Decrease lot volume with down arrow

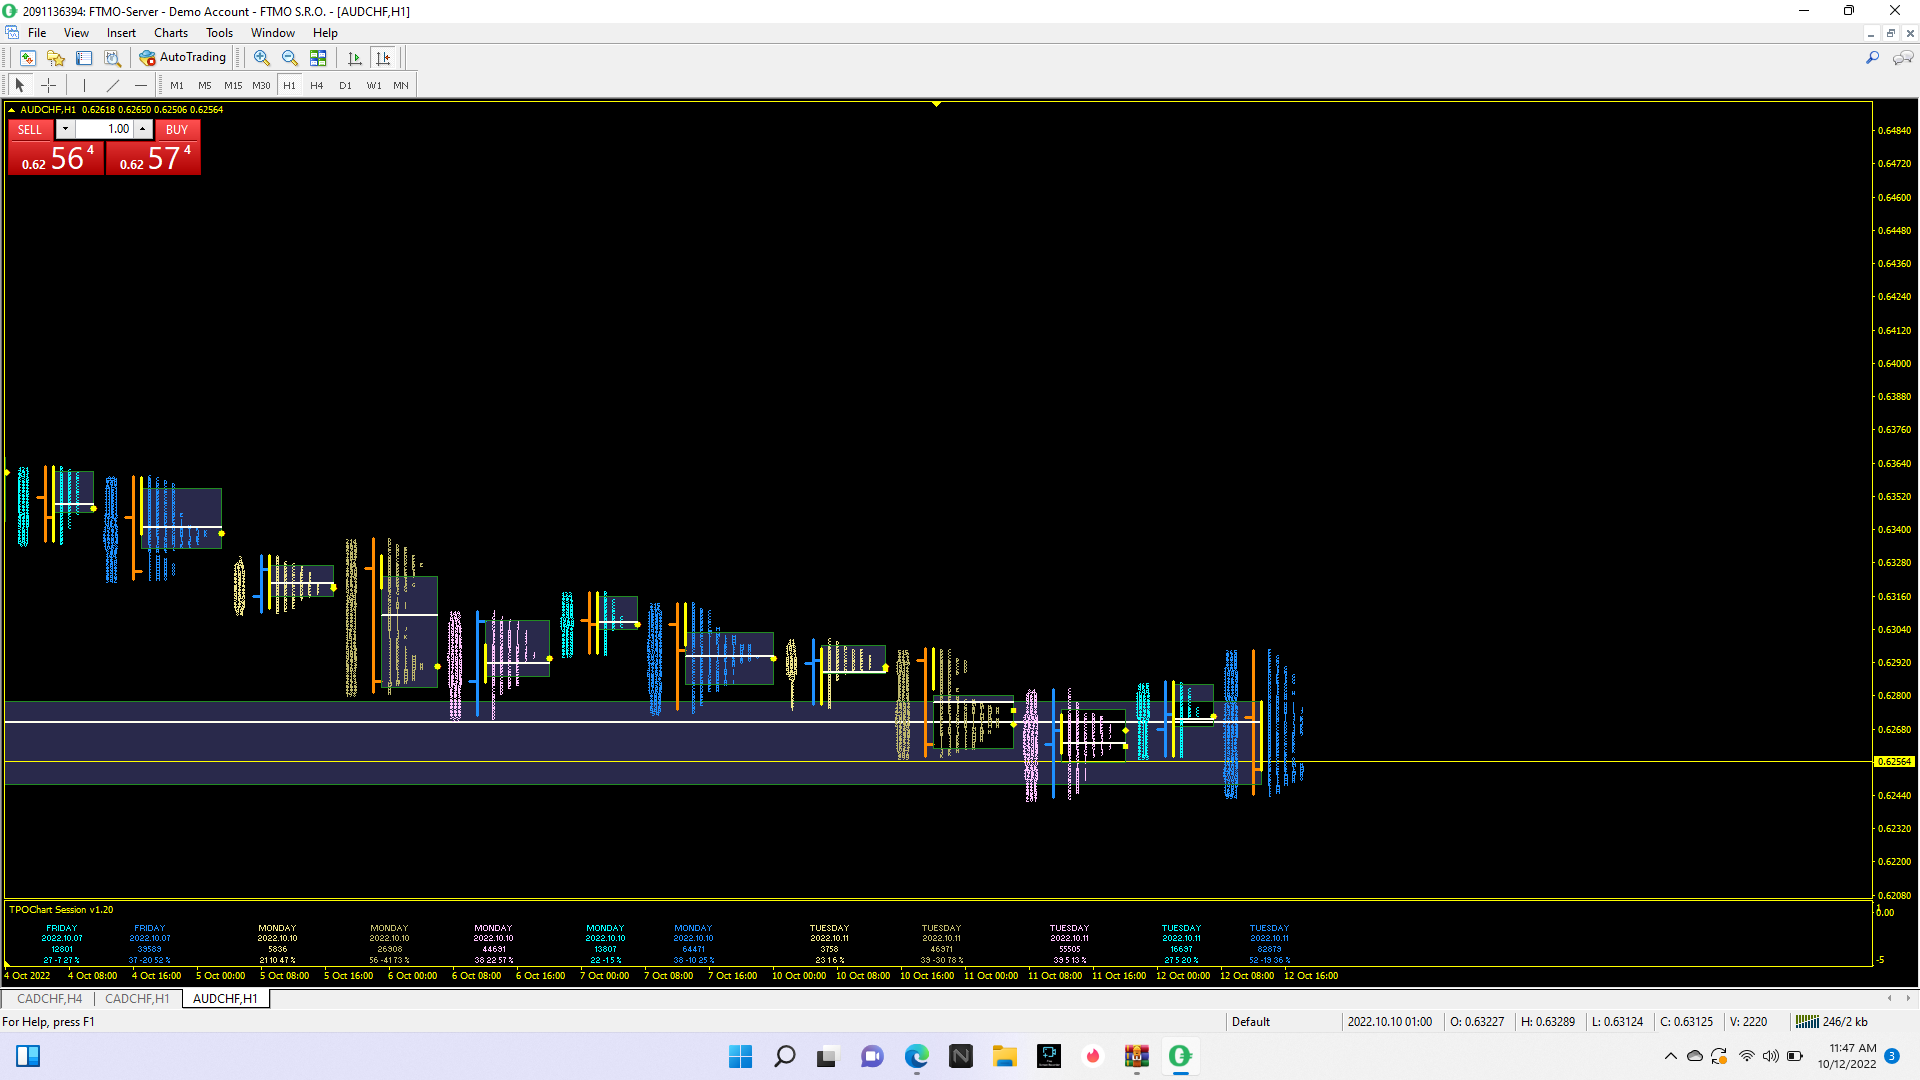pyautogui.click(x=65, y=129)
